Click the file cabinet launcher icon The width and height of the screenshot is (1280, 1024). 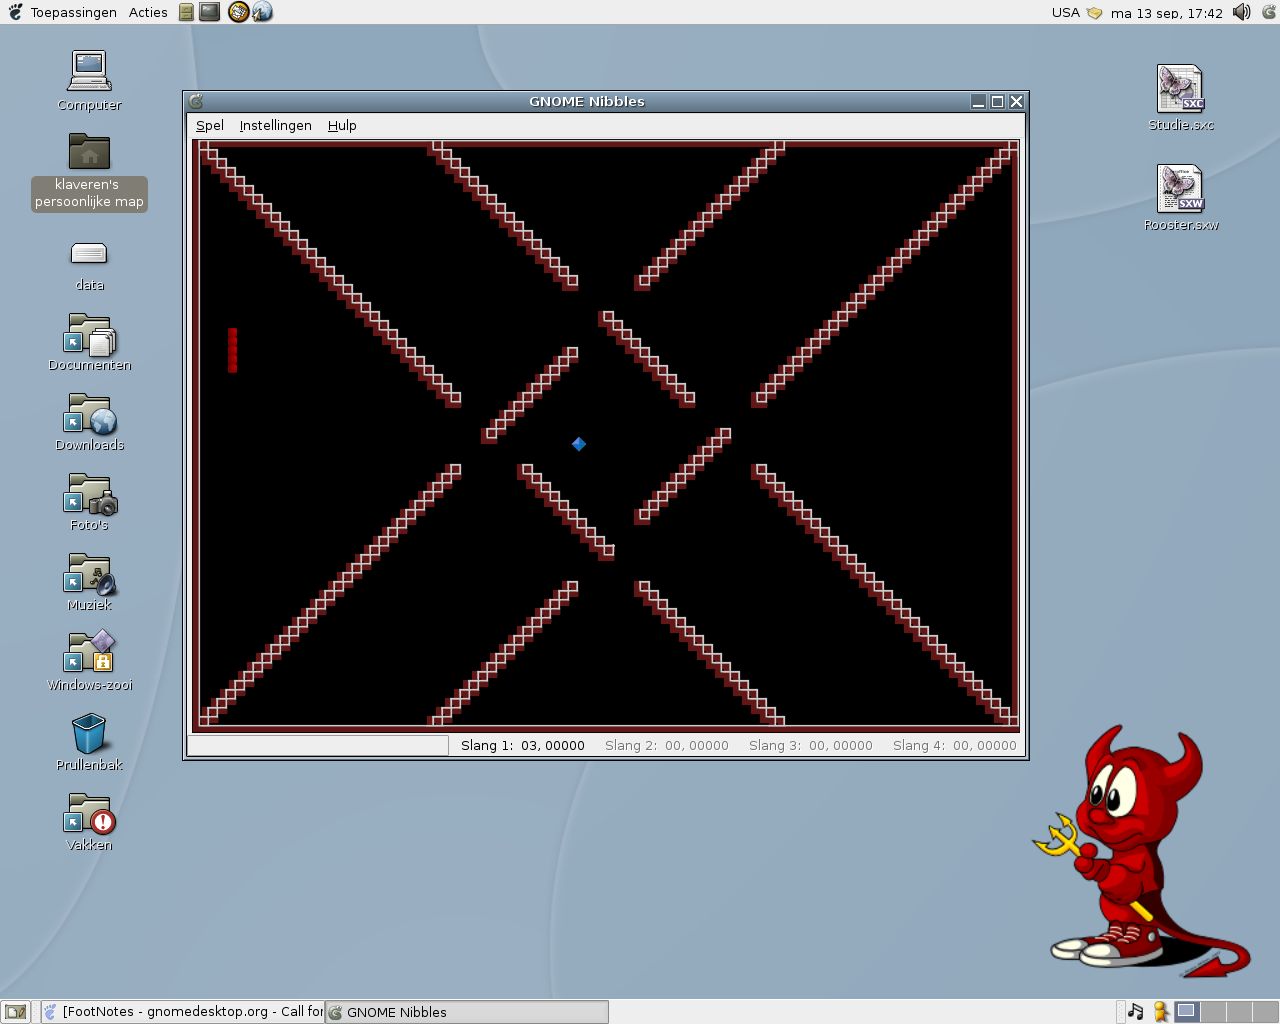click(186, 12)
